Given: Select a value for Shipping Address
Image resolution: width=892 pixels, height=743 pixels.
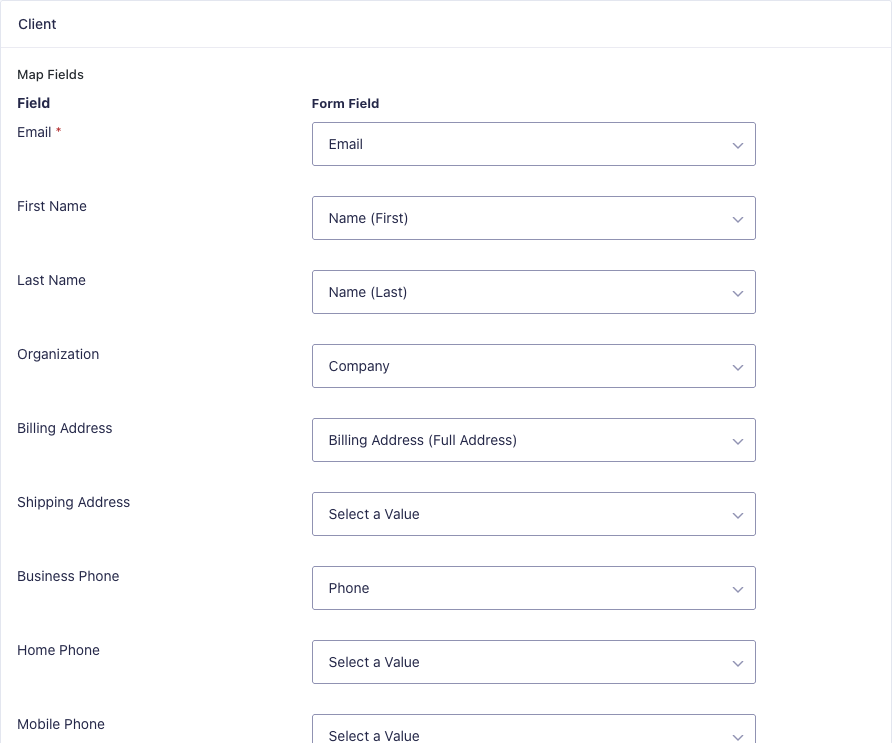Looking at the screenshot, I should (534, 514).
